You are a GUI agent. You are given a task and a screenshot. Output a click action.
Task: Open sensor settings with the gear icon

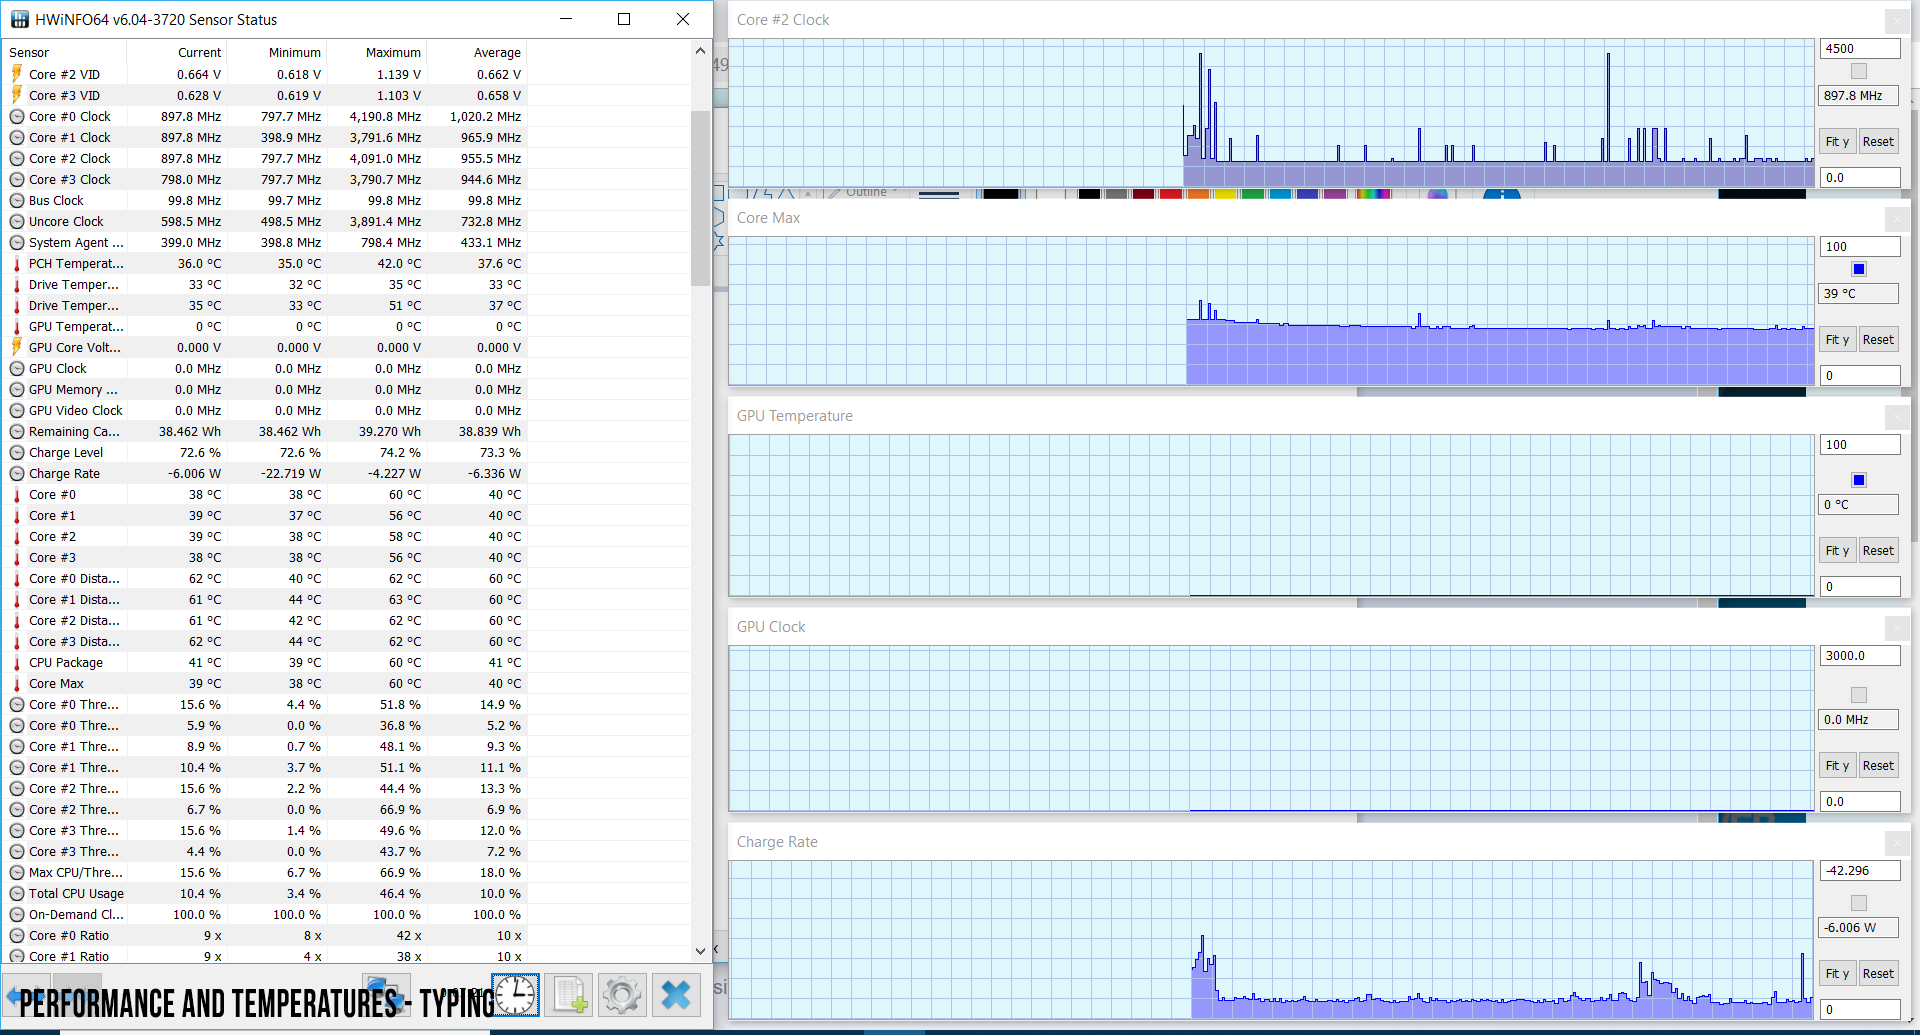[x=622, y=994]
